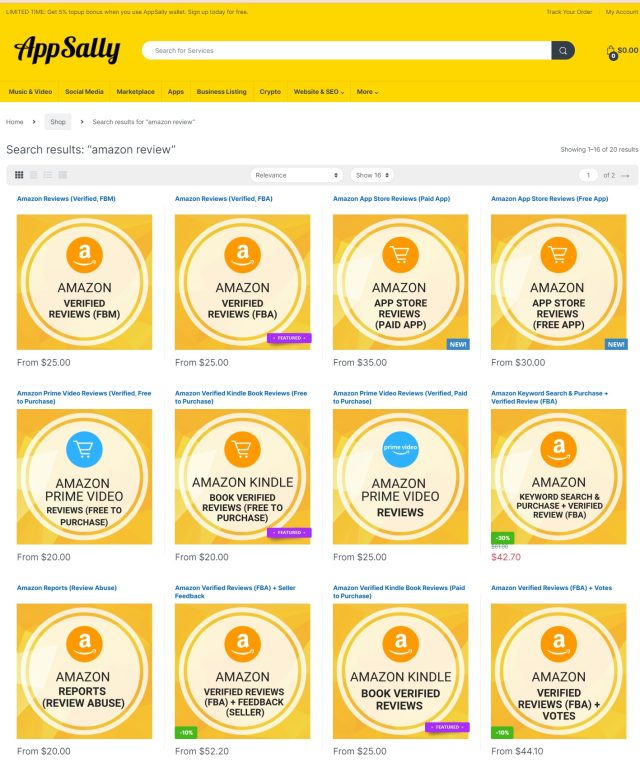Image resolution: width=640 pixels, height=772 pixels.
Task: Open Amazon Keyword Search & Purchase title link
Action: click(549, 397)
